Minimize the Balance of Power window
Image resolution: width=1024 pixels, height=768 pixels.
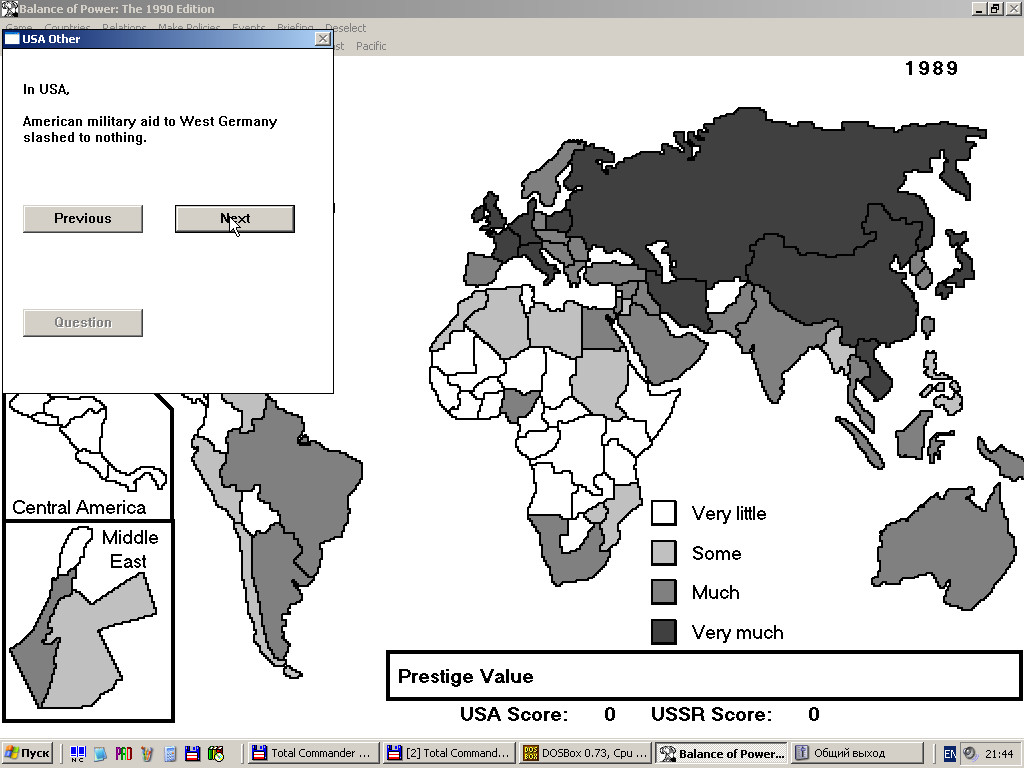978,8
